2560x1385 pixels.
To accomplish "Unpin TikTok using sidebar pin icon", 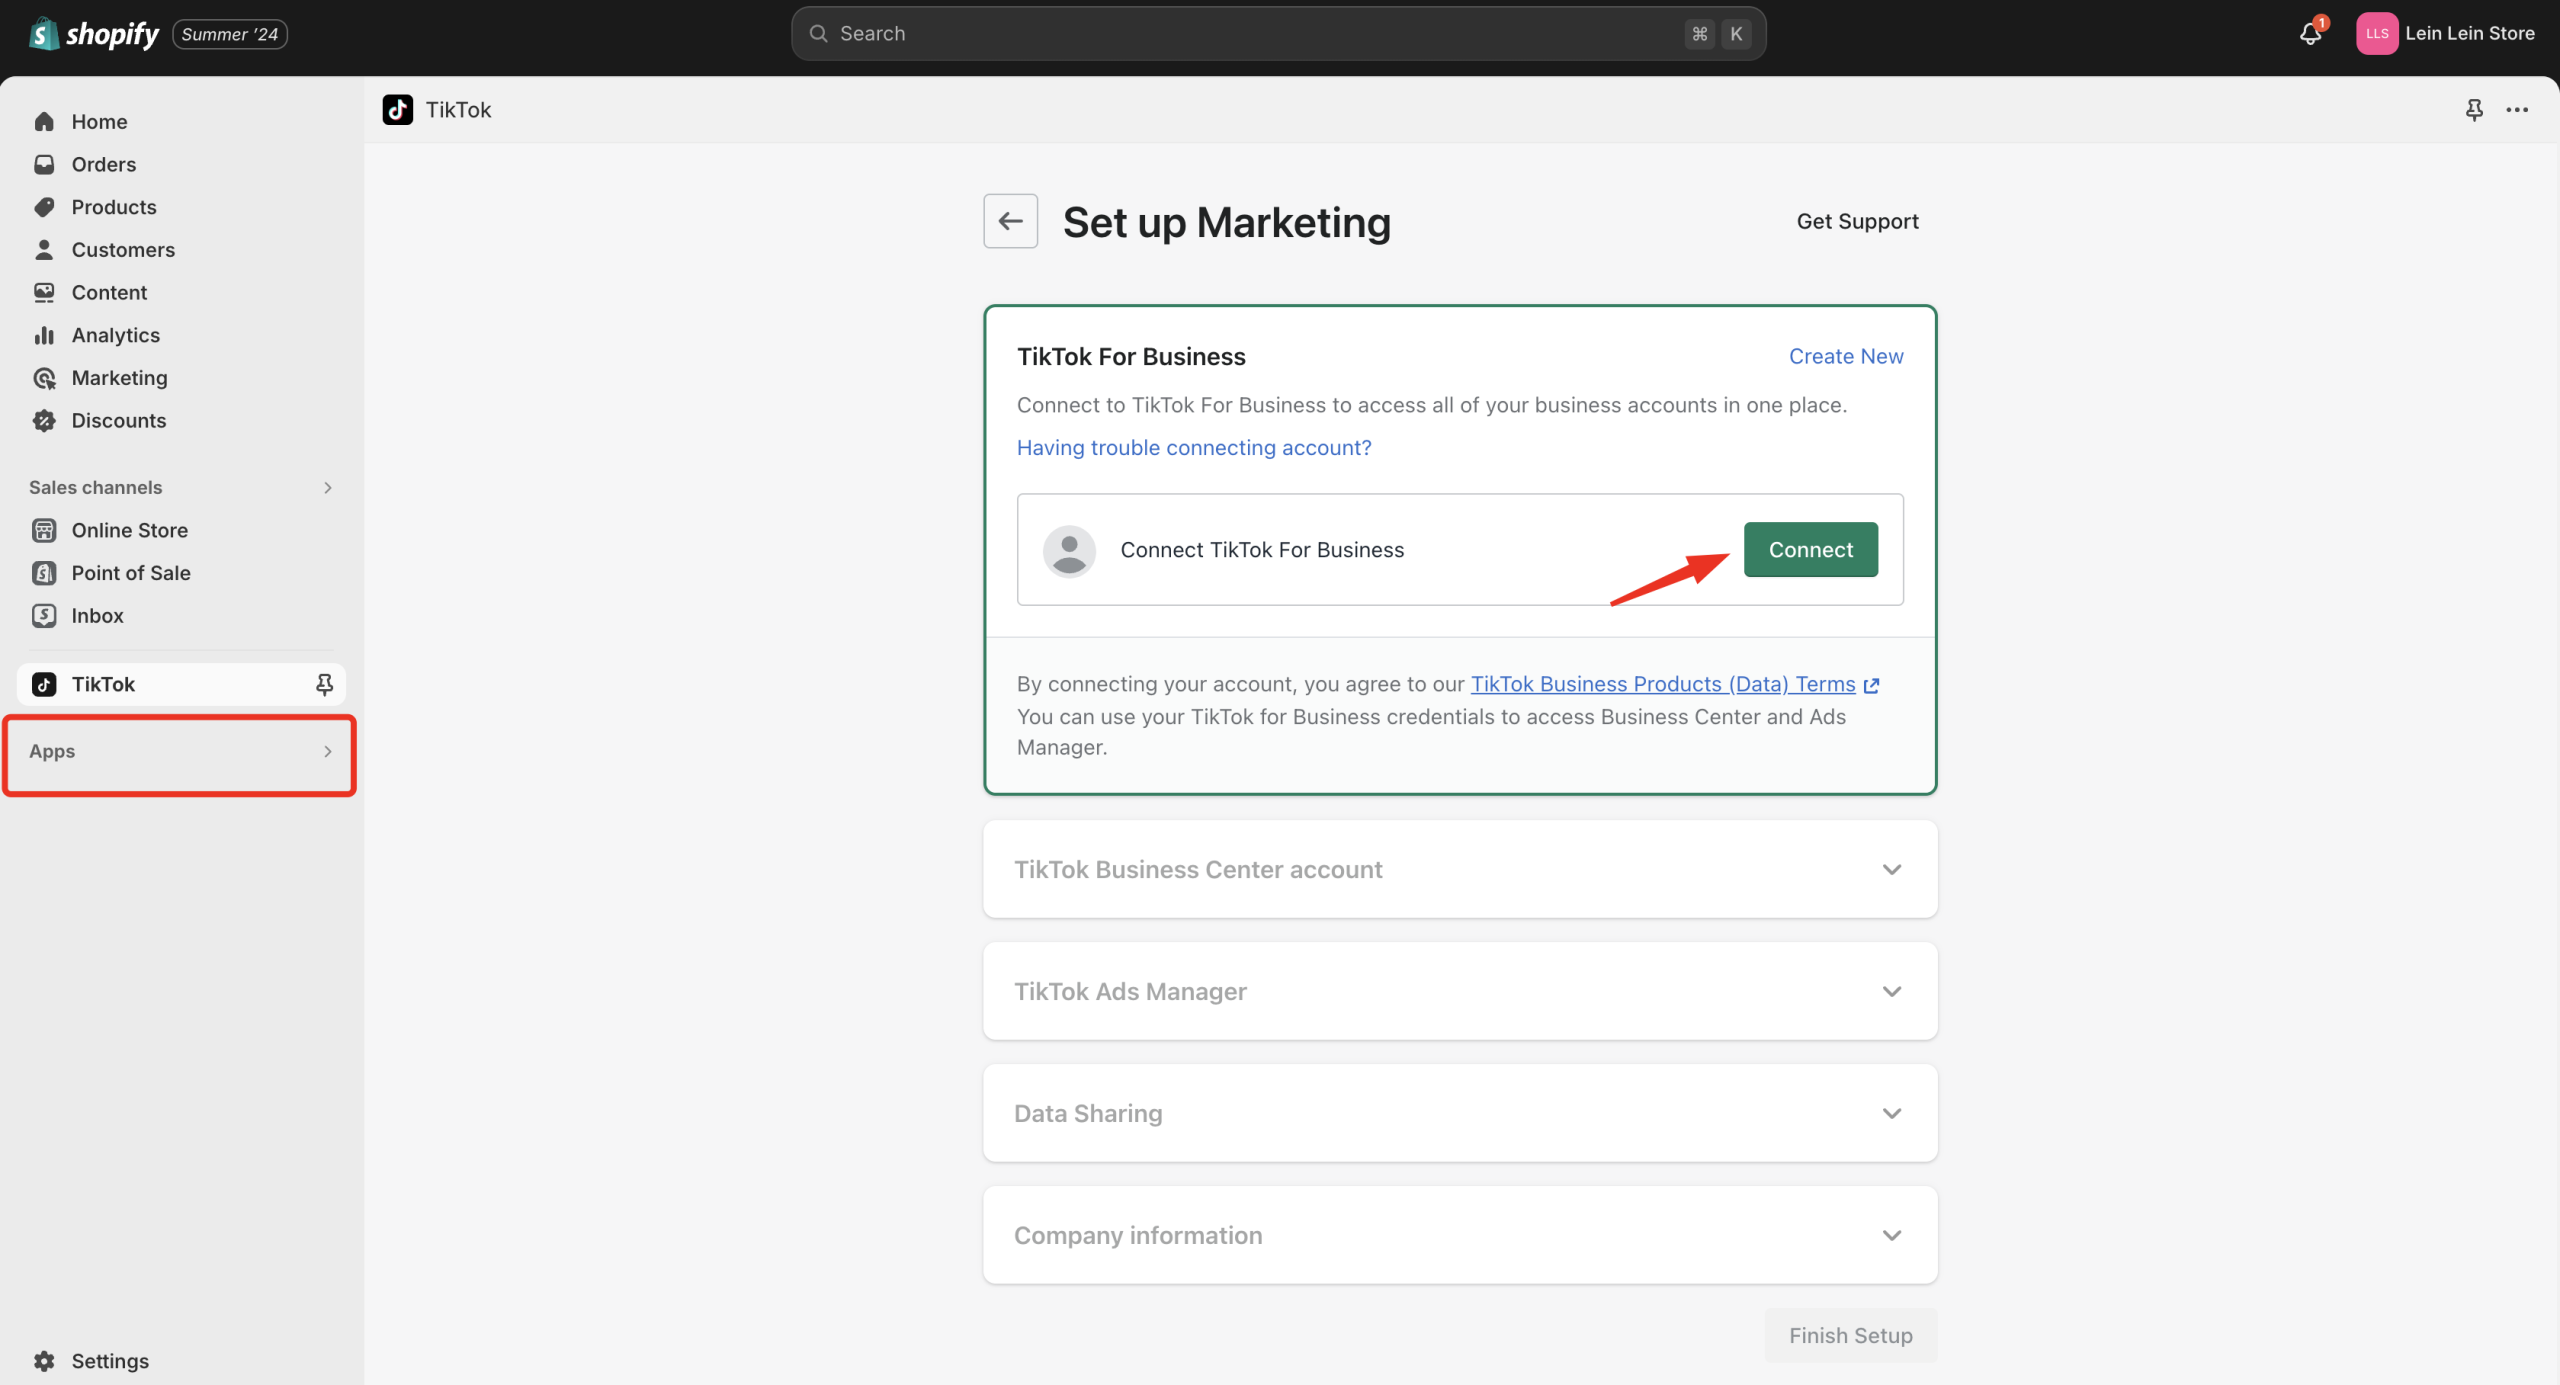I will [x=324, y=684].
